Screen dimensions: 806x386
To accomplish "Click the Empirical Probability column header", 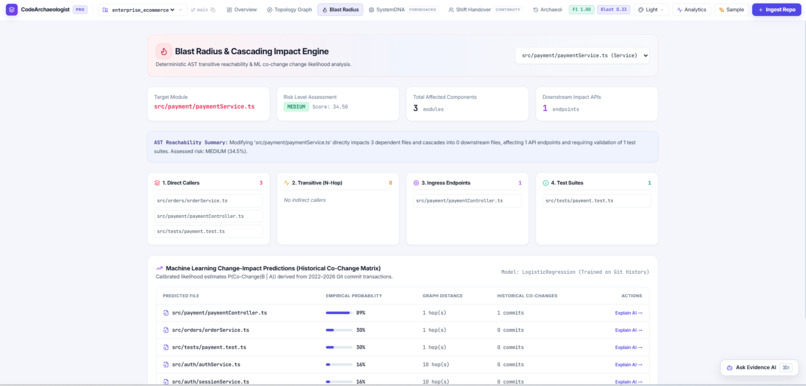I will (x=354, y=296).
